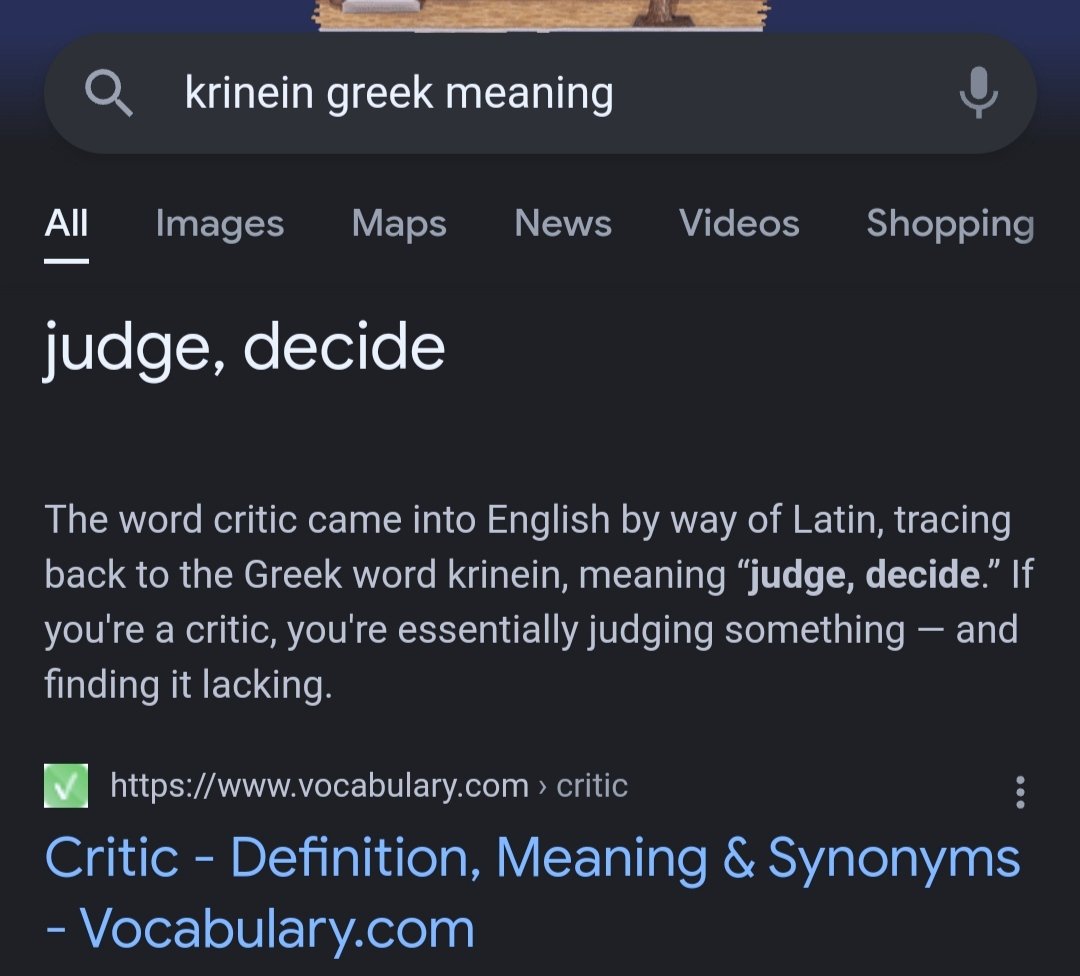Start voice search with the microphone

pyautogui.click(x=978, y=94)
